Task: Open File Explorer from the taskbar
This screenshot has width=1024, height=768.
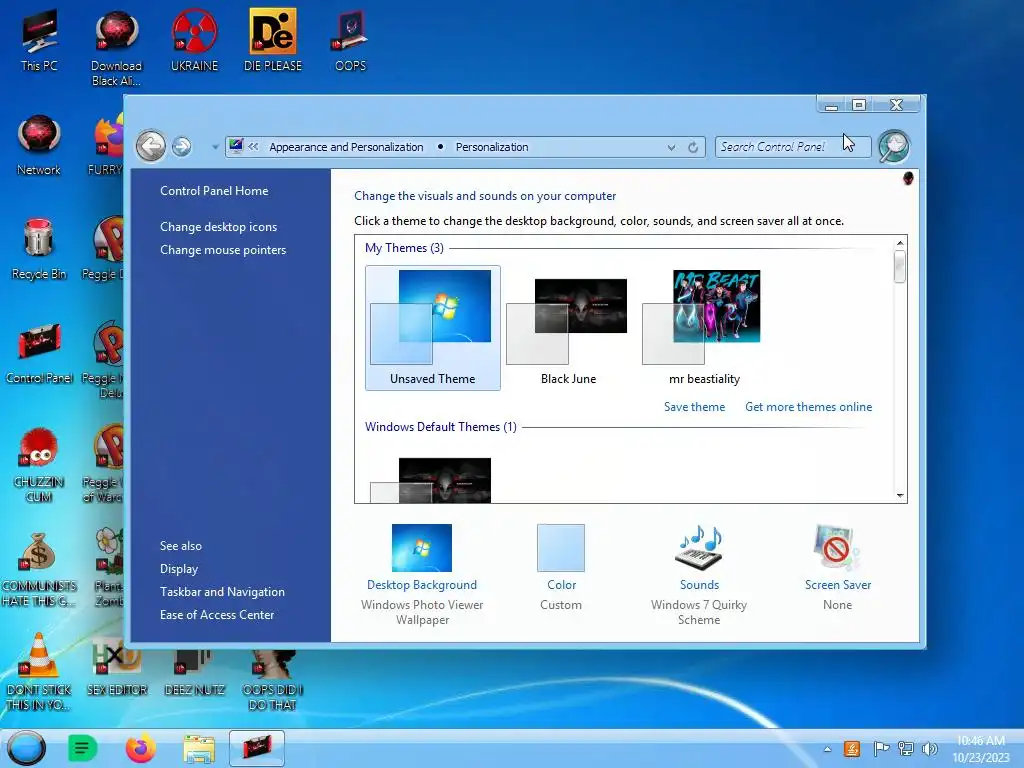Action: [x=199, y=748]
